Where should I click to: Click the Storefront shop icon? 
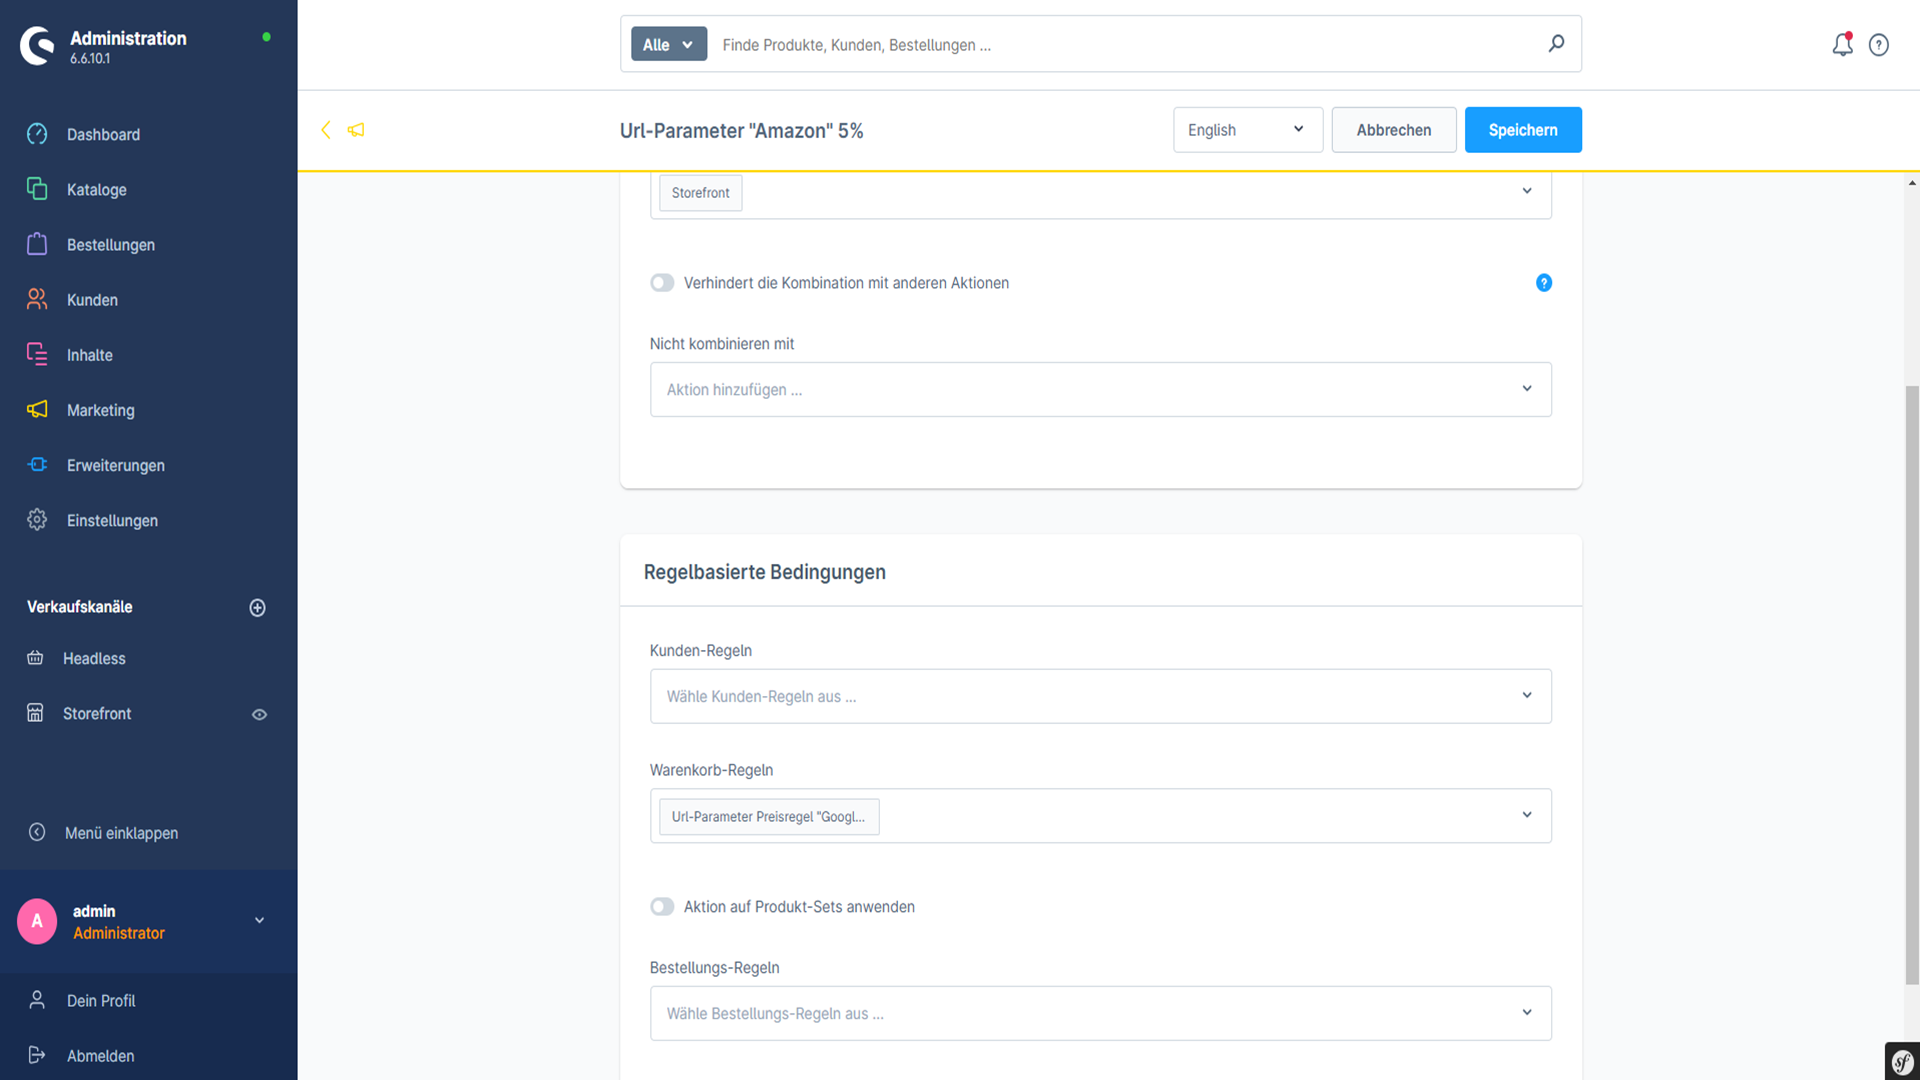coord(35,713)
